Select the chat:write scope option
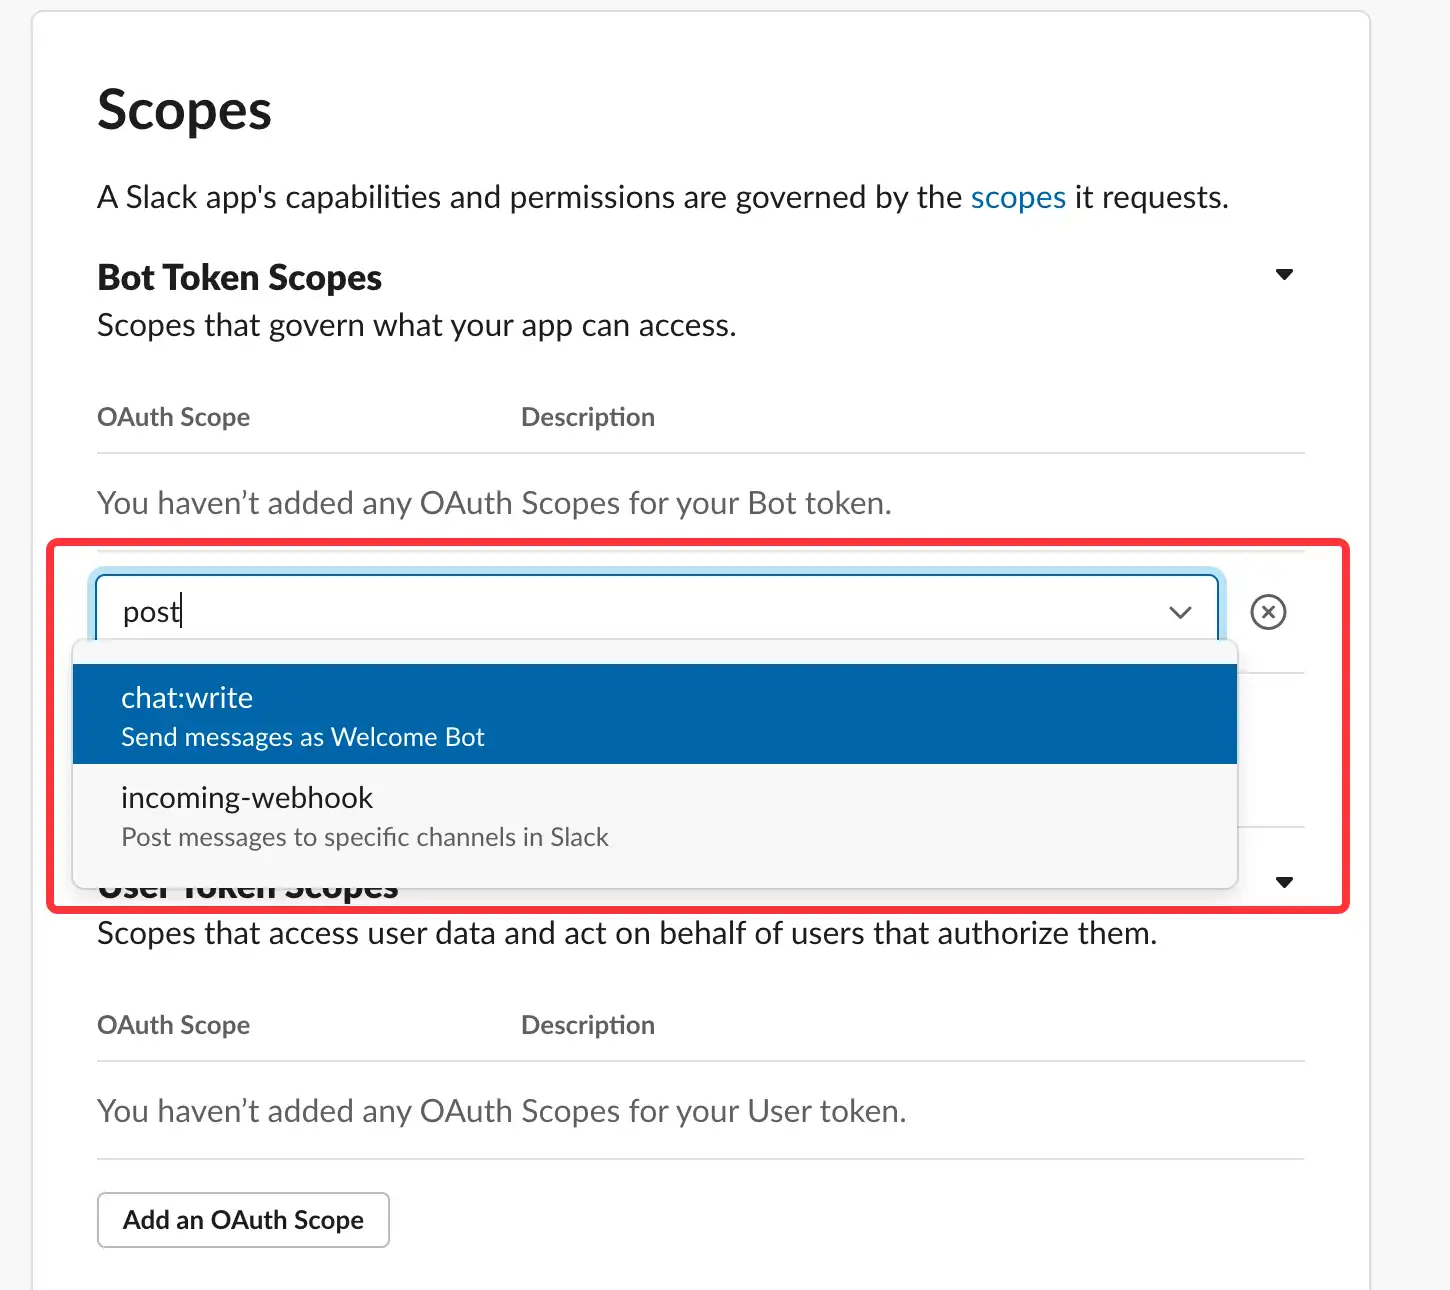The width and height of the screenshot is (1450, 1290). (655, 714)
